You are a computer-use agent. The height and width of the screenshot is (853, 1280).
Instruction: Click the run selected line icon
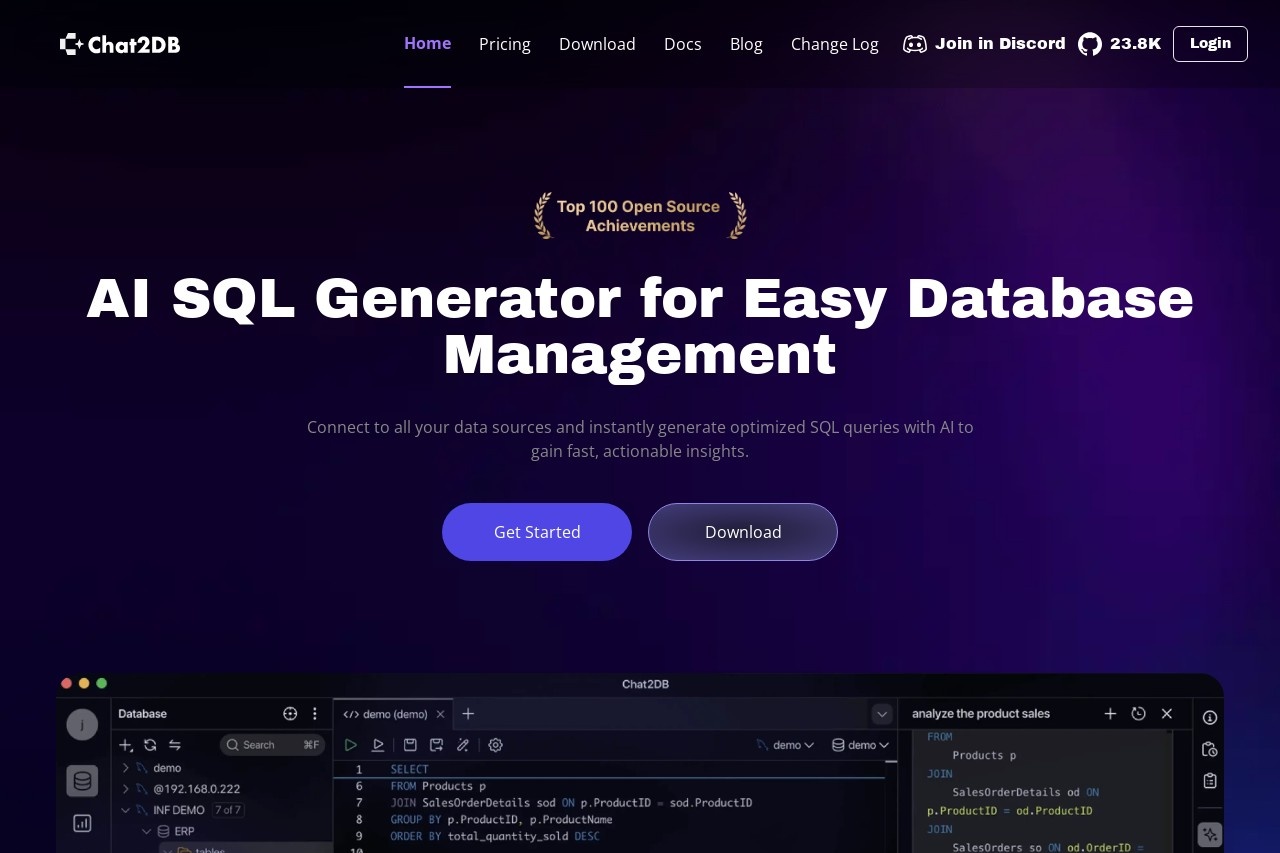click(x=378, y=745)
